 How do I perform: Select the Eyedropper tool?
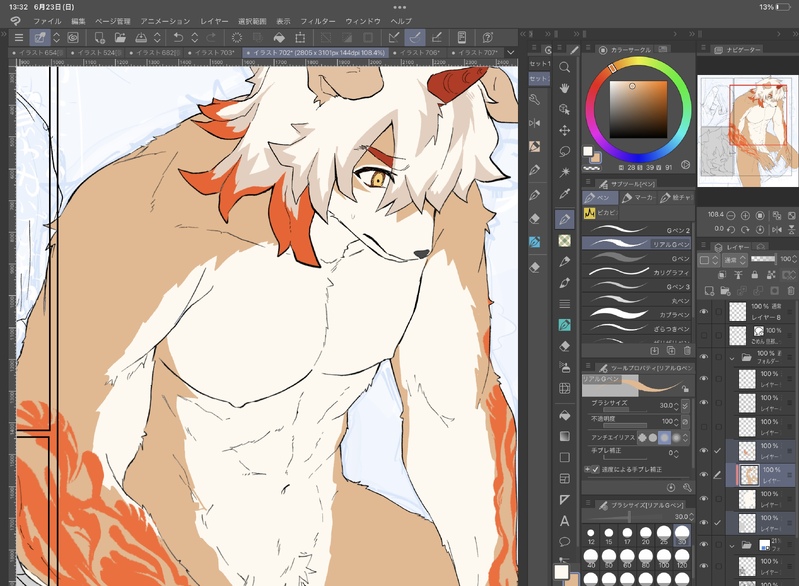click(565, 194)
